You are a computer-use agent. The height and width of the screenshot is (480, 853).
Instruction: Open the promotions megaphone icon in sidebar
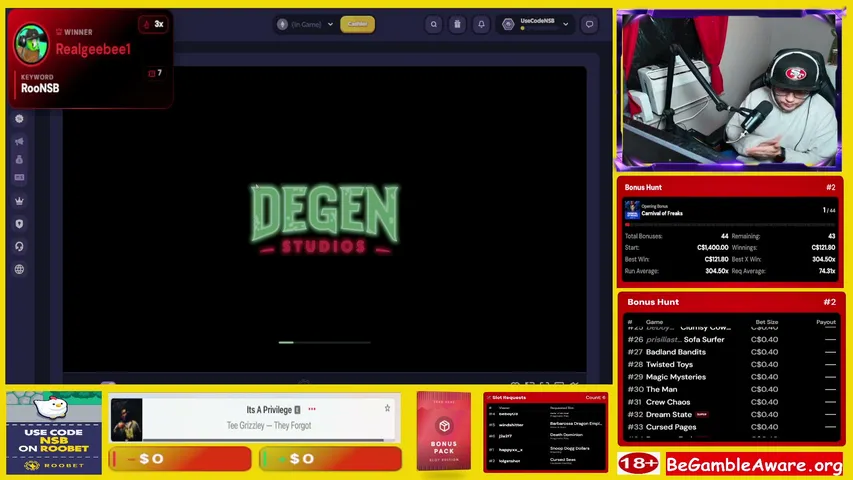tap(19, 141)
